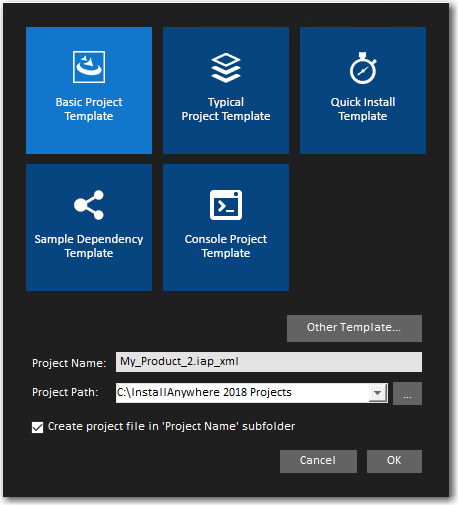This screenshot has height=505, width=458.
Task: Uncheck the project subfolder checkbox
Action: coord(37,427)
